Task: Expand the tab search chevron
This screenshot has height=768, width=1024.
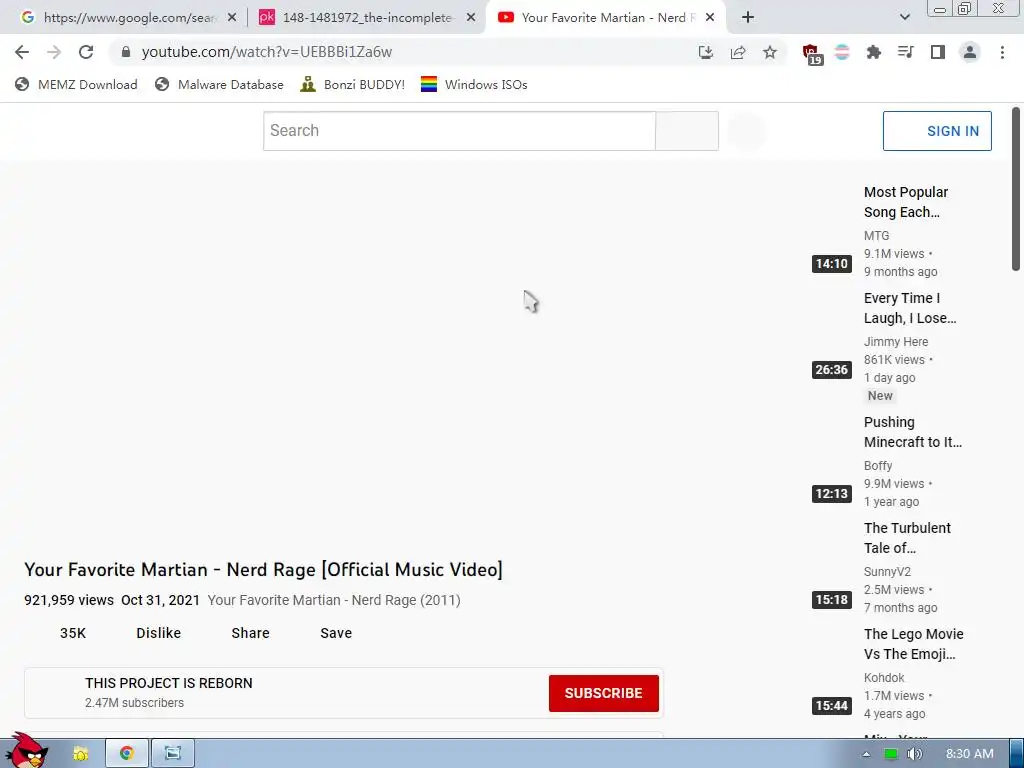Action: [x=904, y=18]
